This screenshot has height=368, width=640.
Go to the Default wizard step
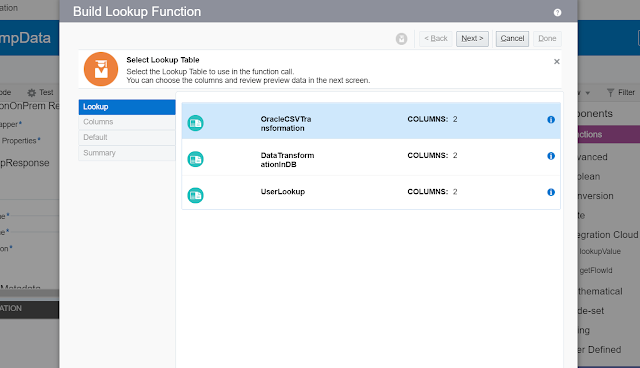coord(127,137)
